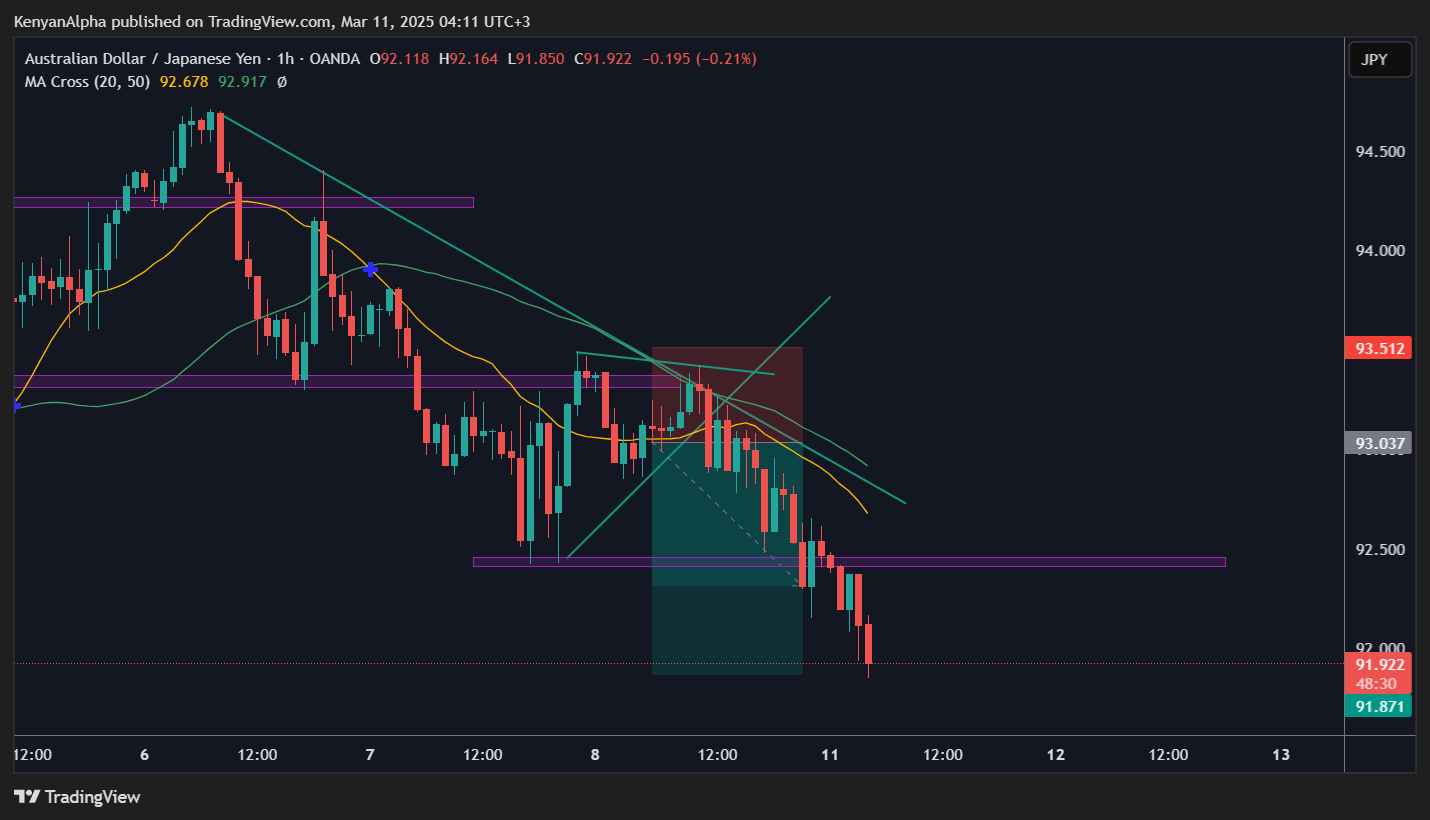Click the purple support zone near 92.500
The height and width of the screenshot is (820, 1430).
849,562
